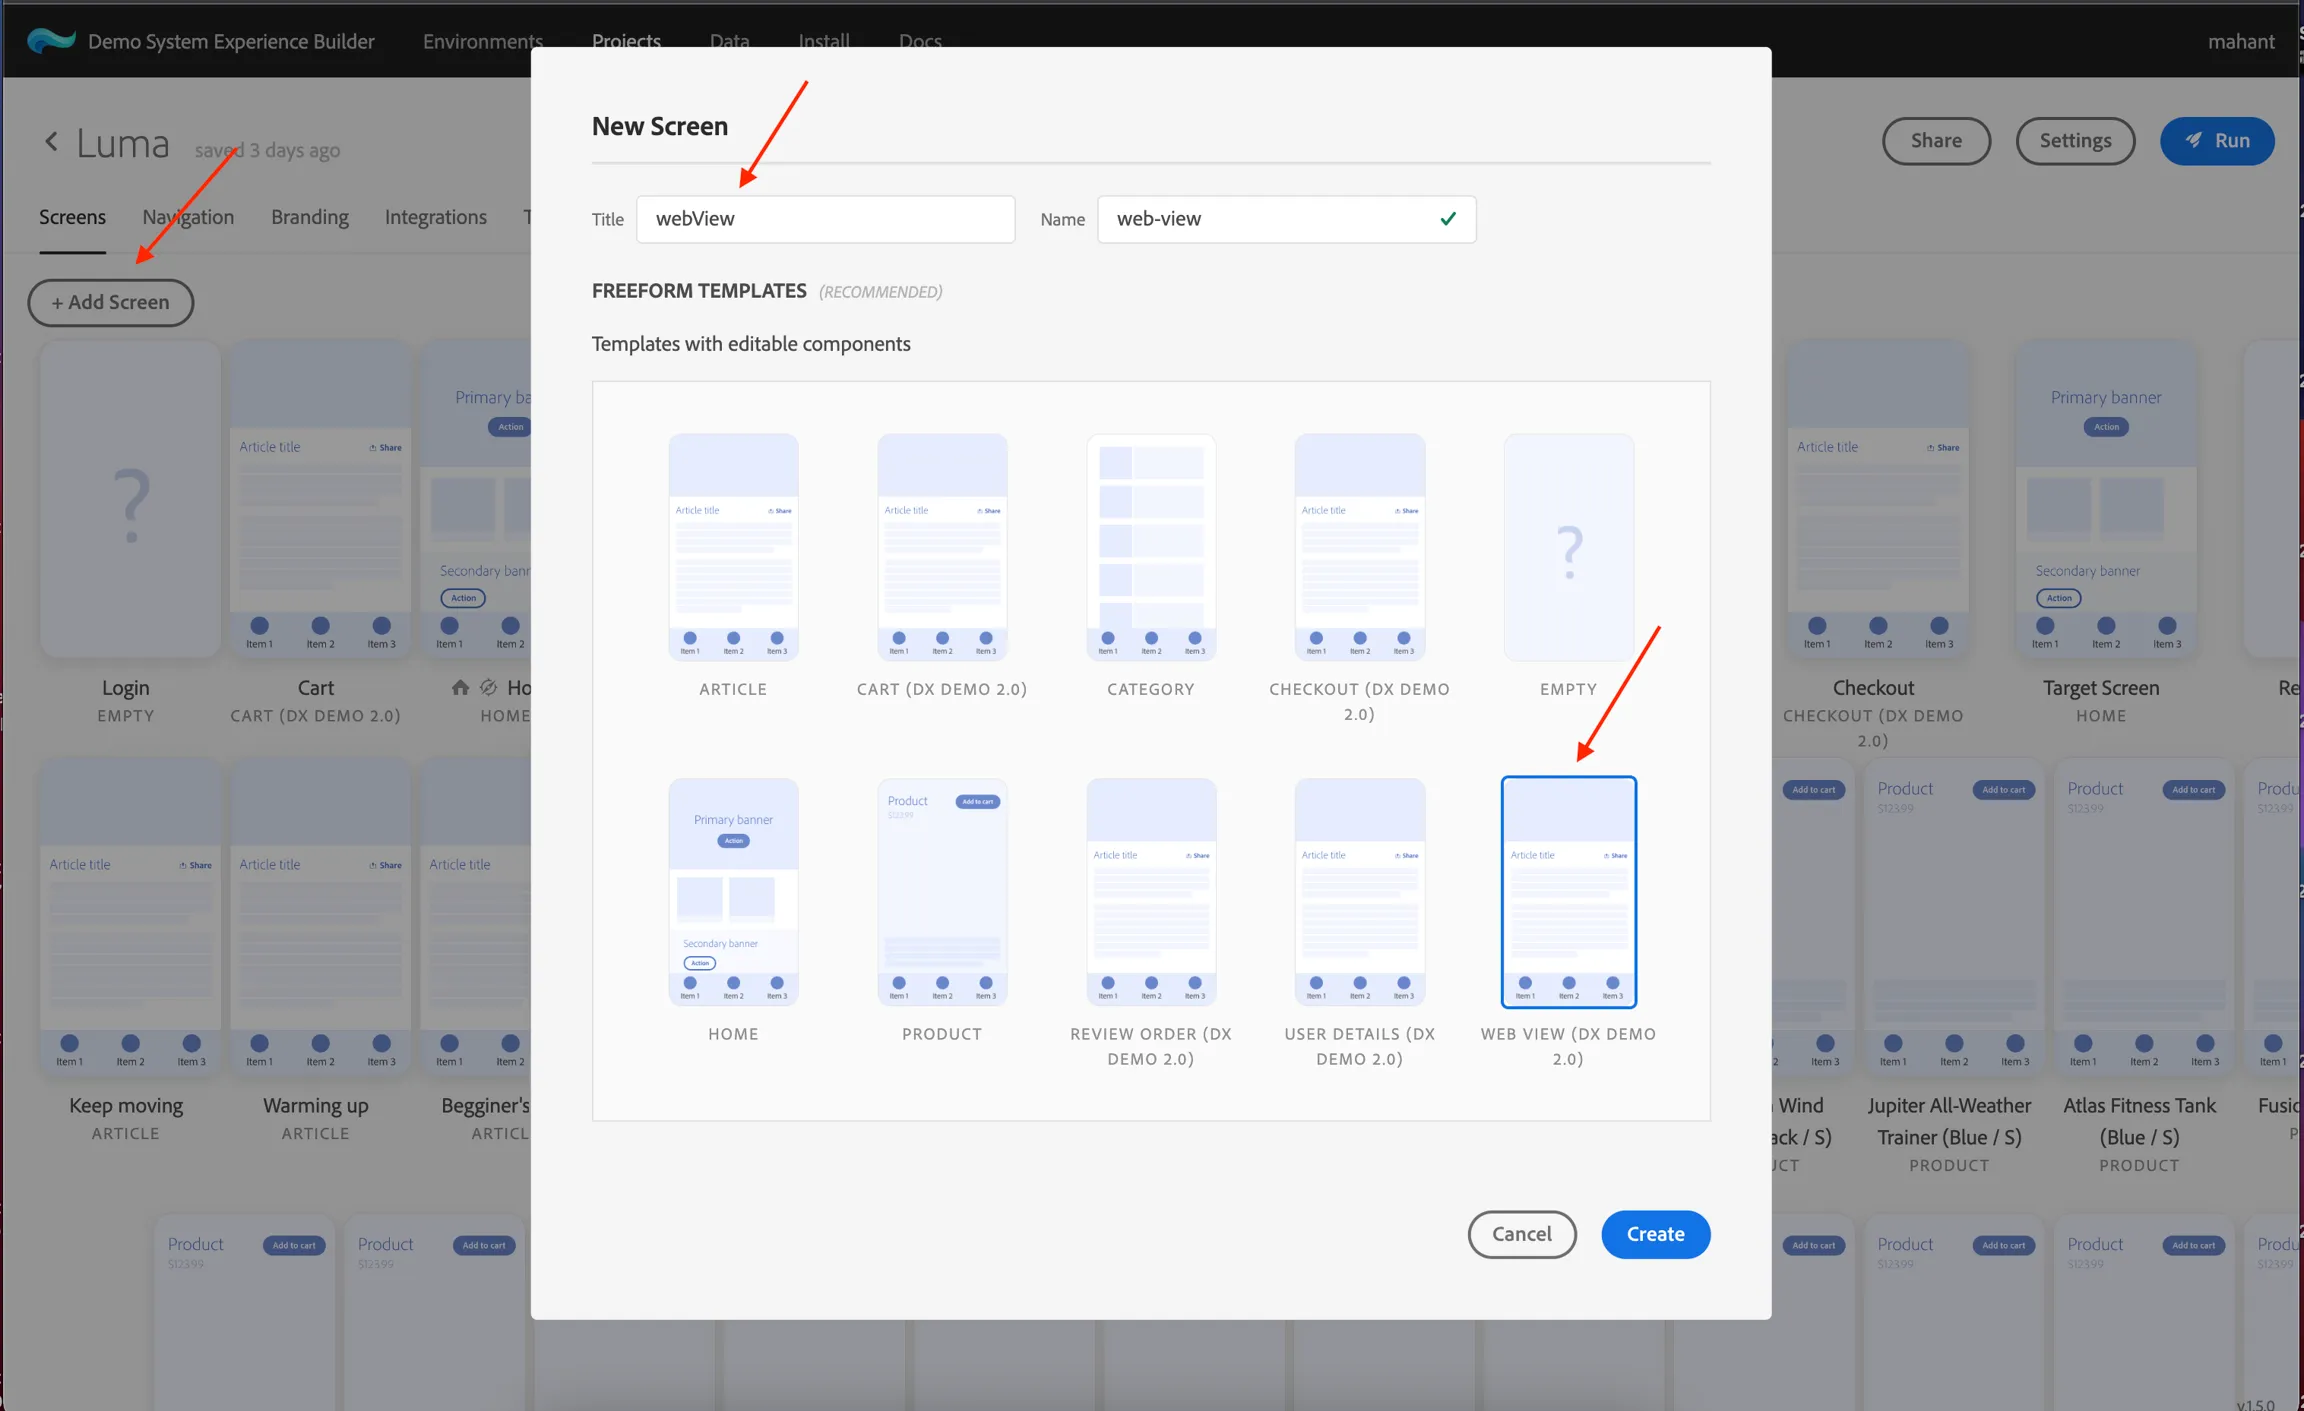Image resolution: width=2304 pixels, height=1411 pixels.
Task: Select the User Details (DX Demo 2.0) template
Action: click(x=1359, y=892)
